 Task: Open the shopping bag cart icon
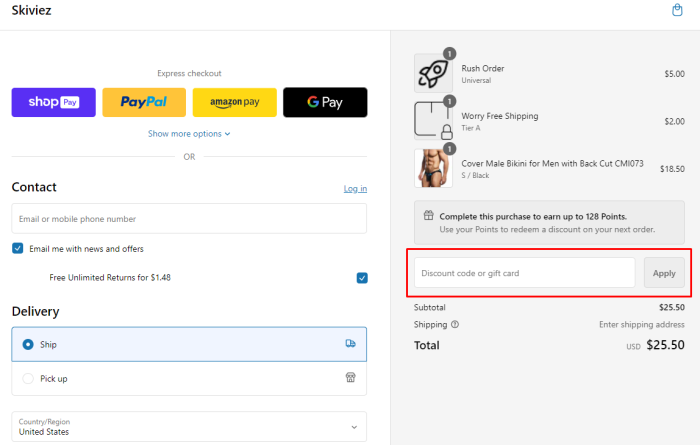pyautogui.click(x=677, y=10)
